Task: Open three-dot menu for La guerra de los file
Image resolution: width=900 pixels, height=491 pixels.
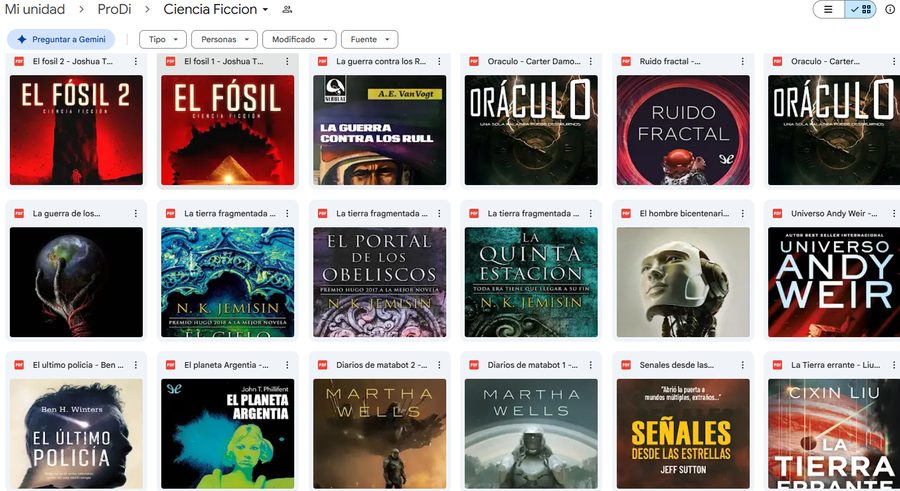Action: click(135, 214)
